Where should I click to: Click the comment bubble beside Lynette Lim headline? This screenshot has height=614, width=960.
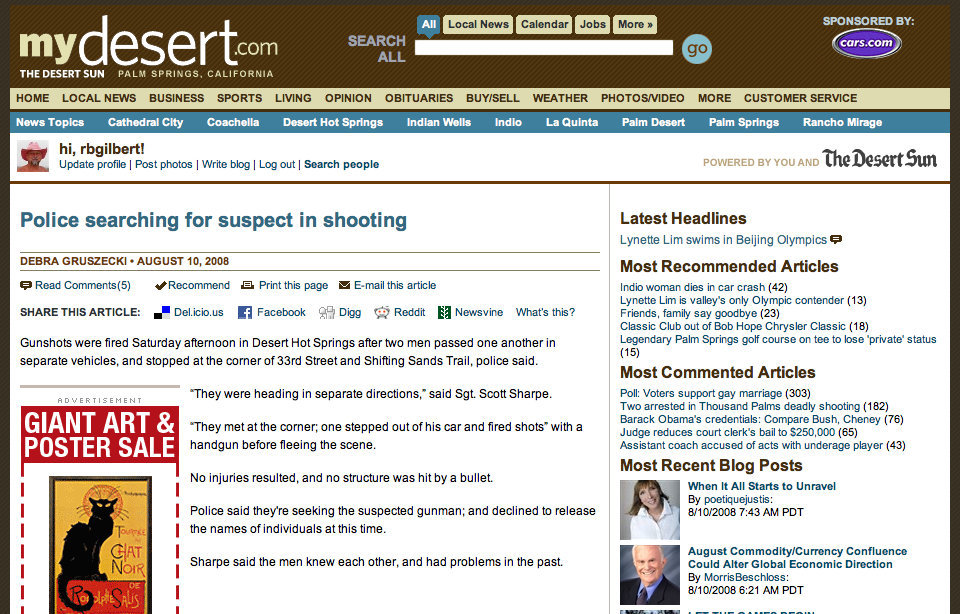pos(836,239)
